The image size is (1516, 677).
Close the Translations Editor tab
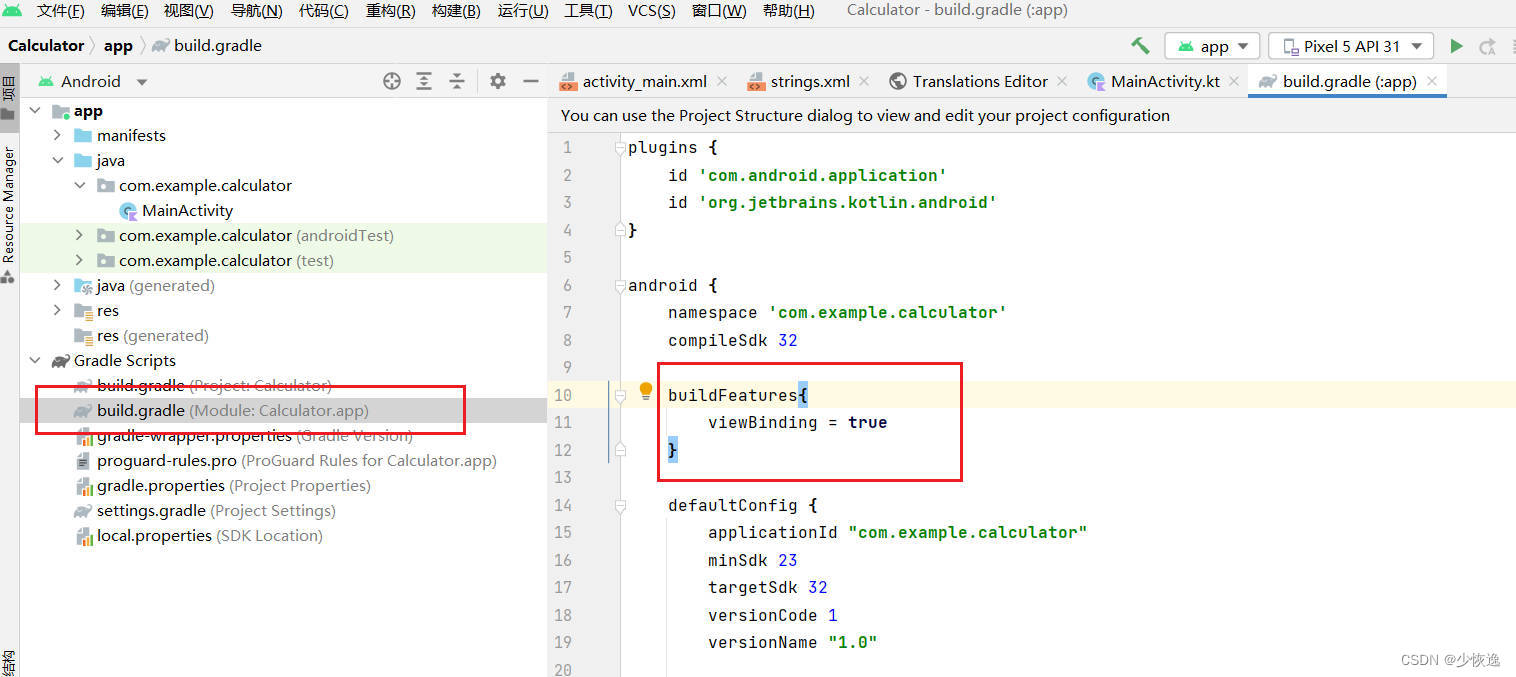pyautogui.click(x=1062, y=81)
